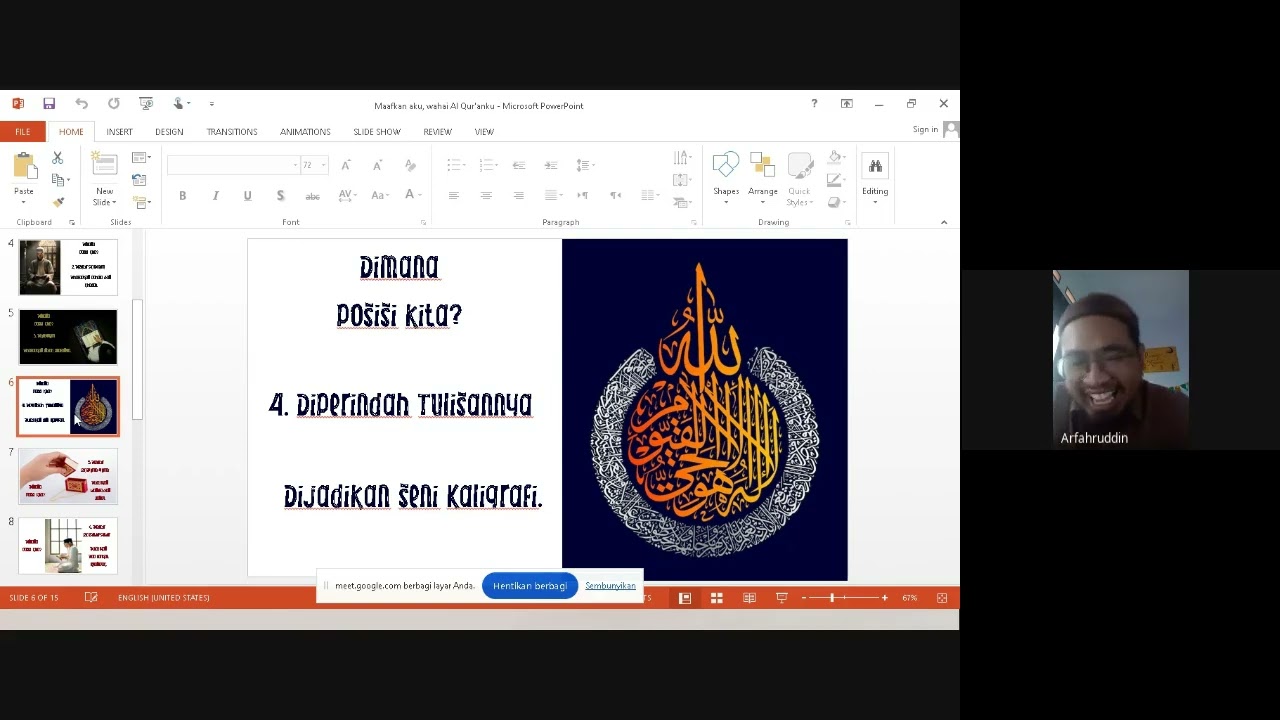Switch to the ANIMATIONS tab

point(305,132)
